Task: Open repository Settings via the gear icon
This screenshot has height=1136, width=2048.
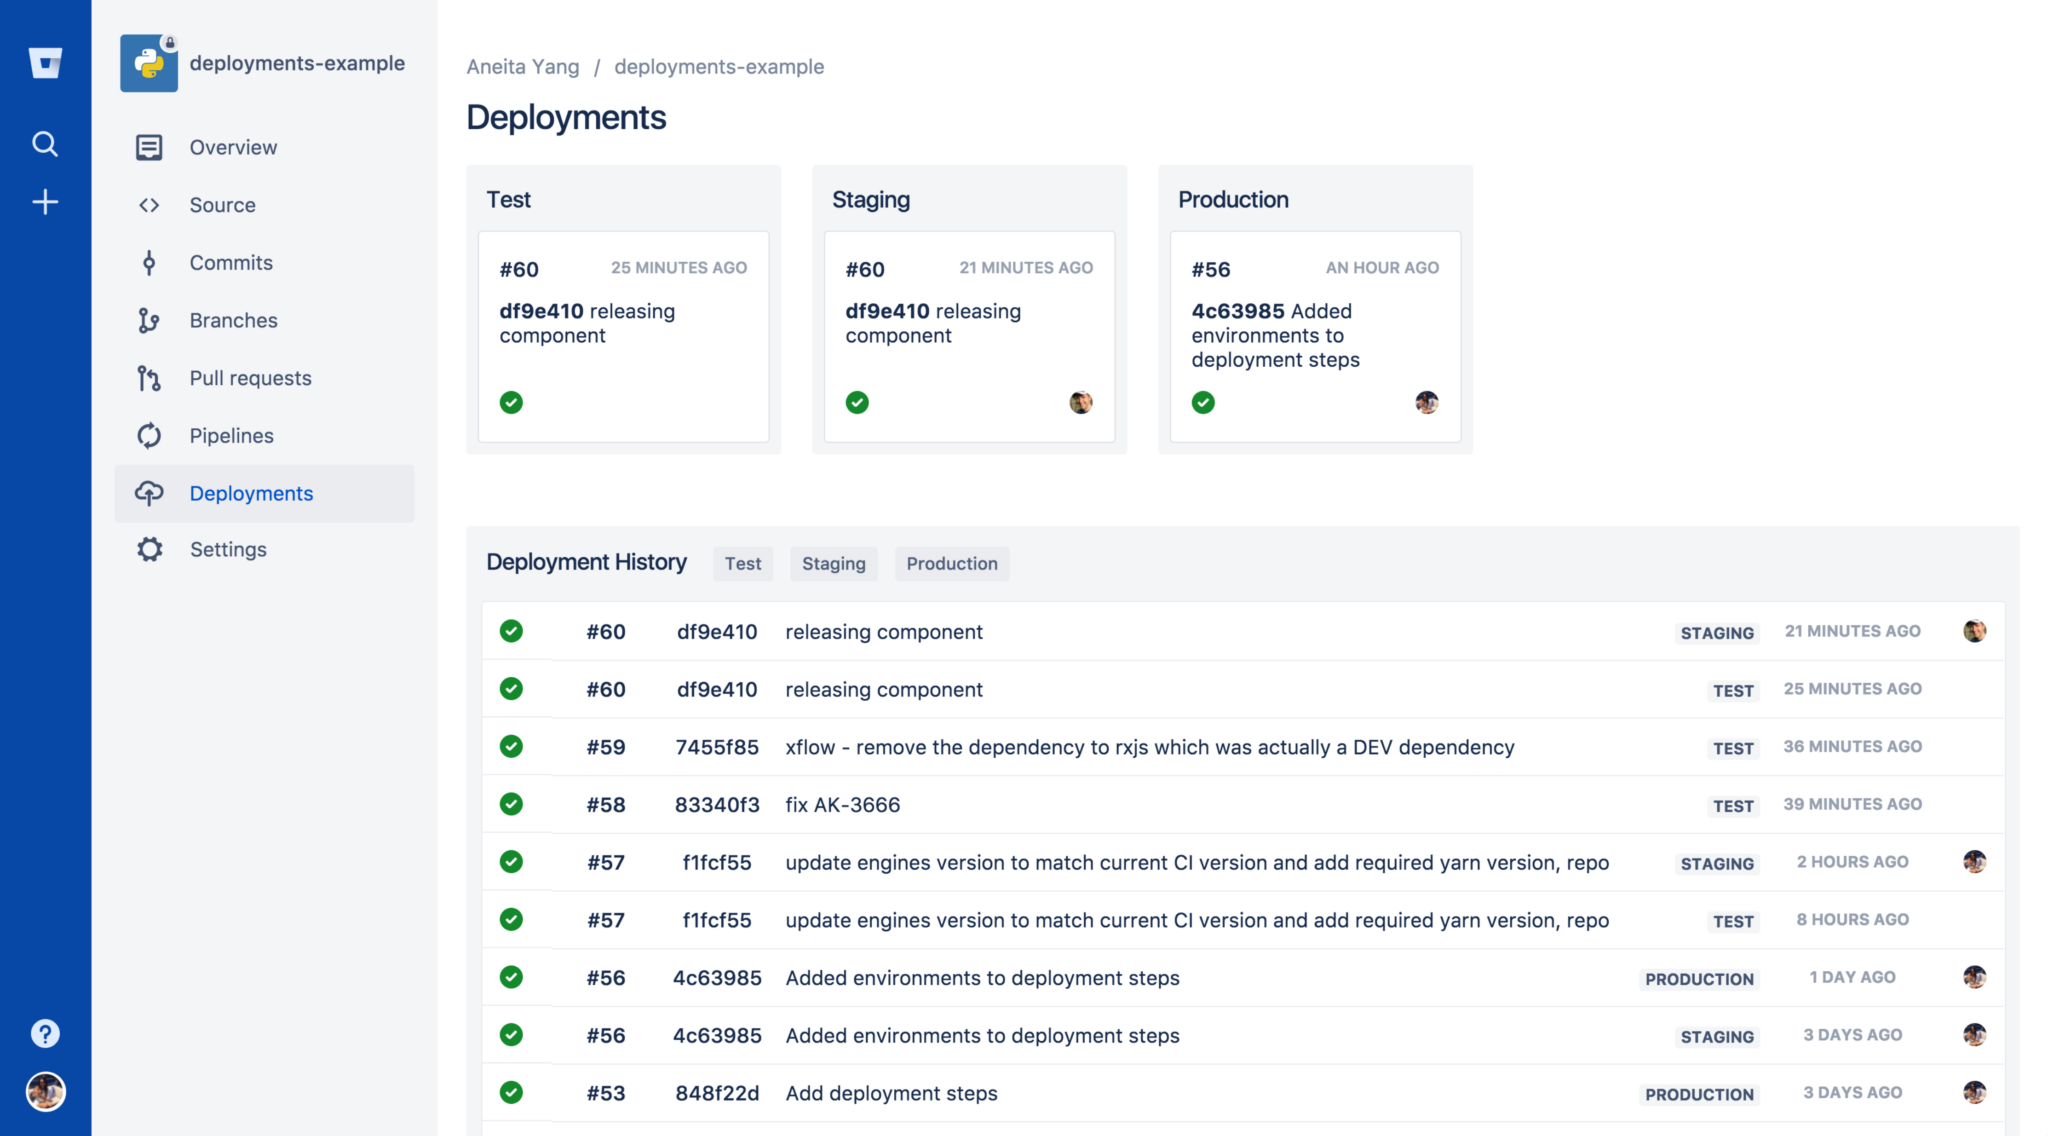Action: click(148, 549)
